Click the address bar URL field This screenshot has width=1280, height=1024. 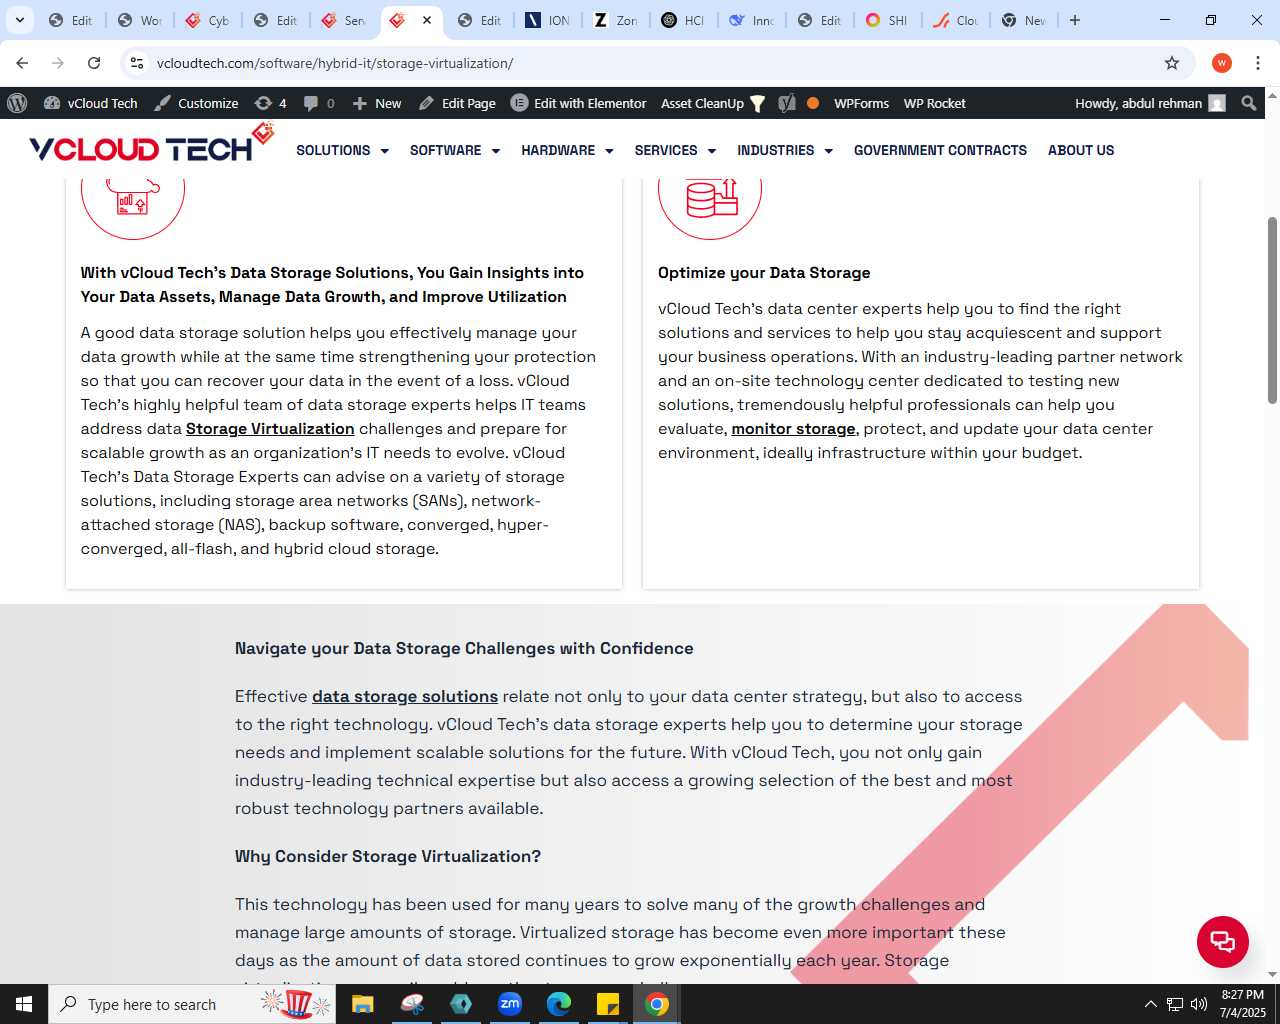tap(650, 63)
